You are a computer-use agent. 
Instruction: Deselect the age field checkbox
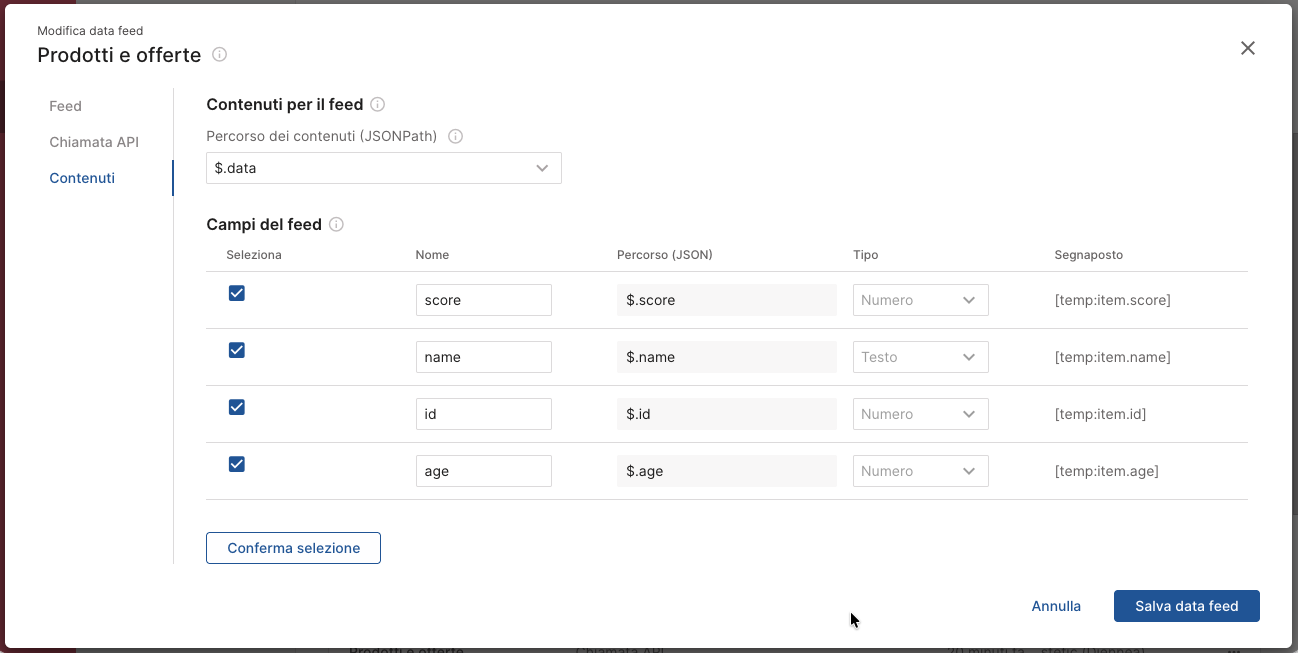click(x=237, y=464)
